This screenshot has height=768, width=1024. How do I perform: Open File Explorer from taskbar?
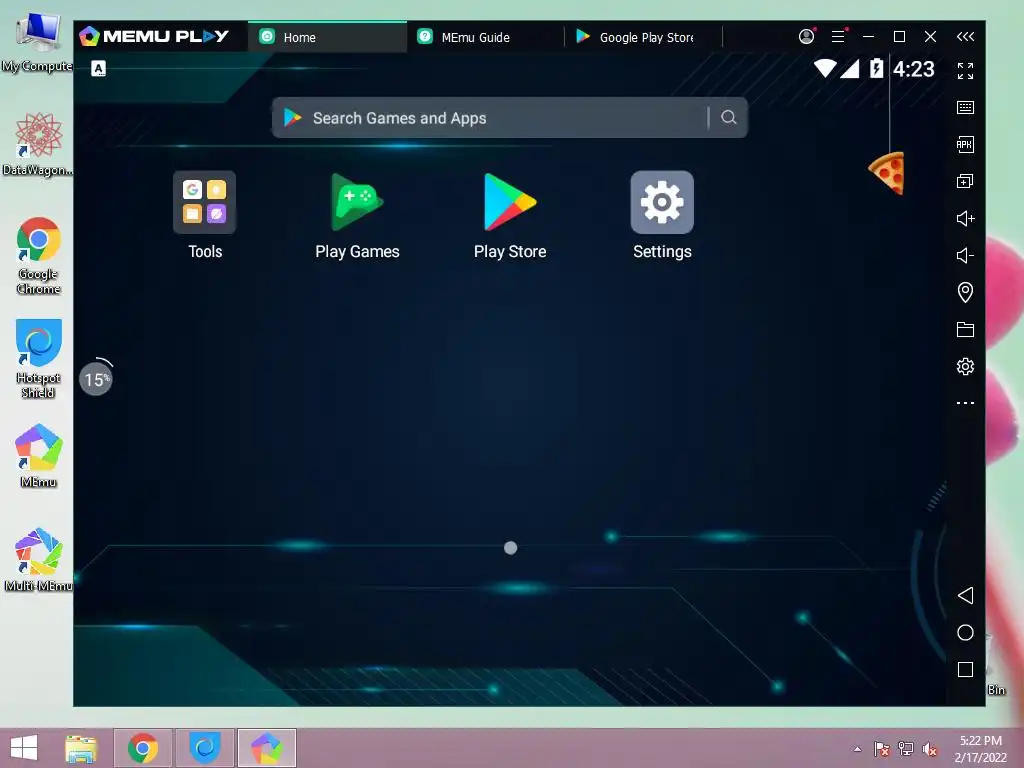(81, 748)
